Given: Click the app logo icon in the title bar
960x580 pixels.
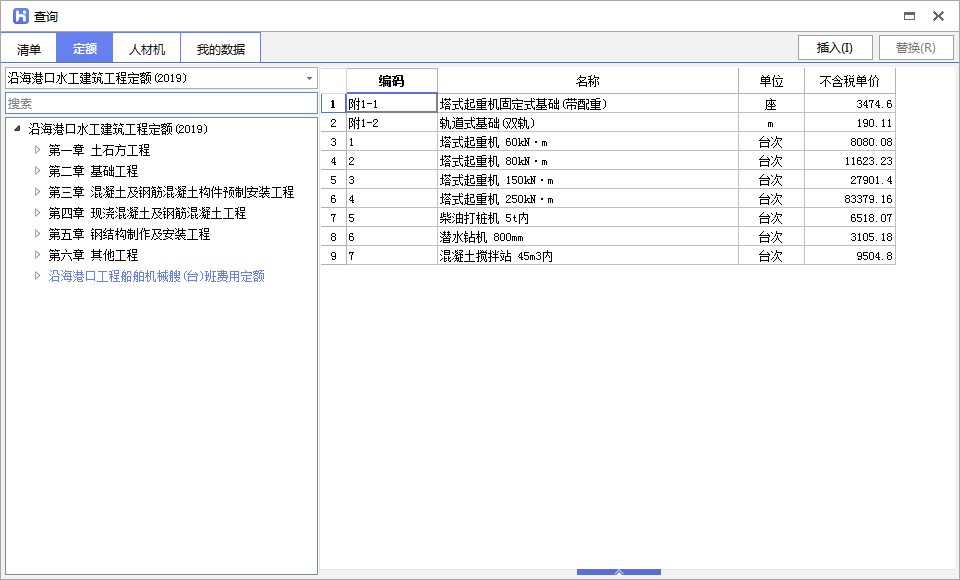Looking at the screenshot, I should [17, 16].
